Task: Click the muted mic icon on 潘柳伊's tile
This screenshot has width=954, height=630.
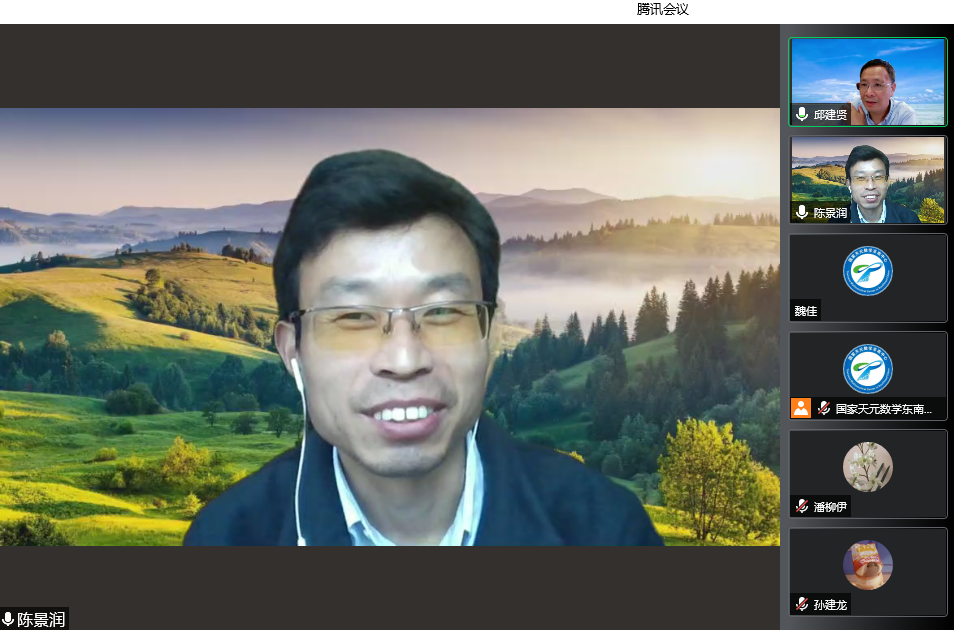Action: pyautogui.click(x=801, y=505)
